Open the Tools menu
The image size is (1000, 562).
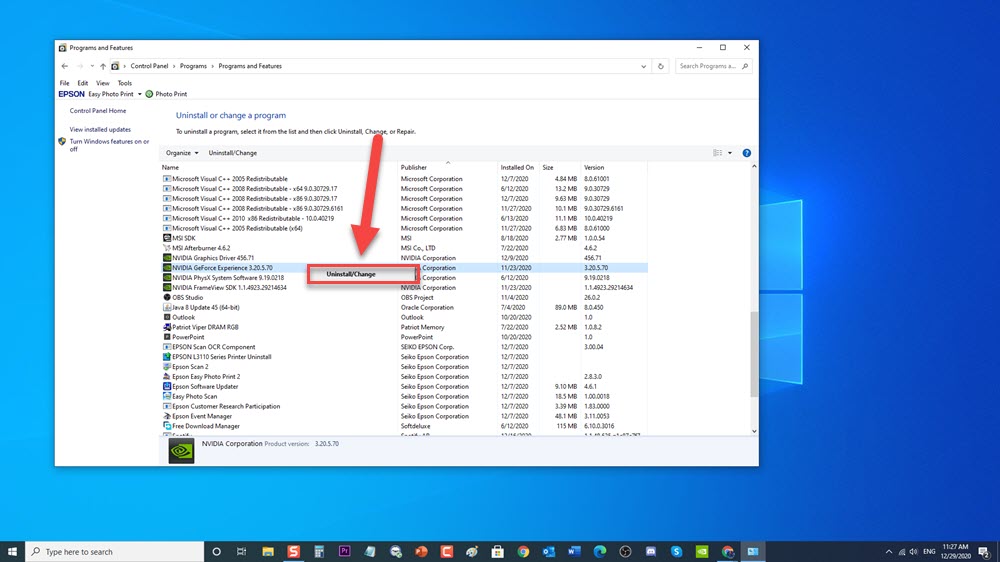click(x=124, y=83)
